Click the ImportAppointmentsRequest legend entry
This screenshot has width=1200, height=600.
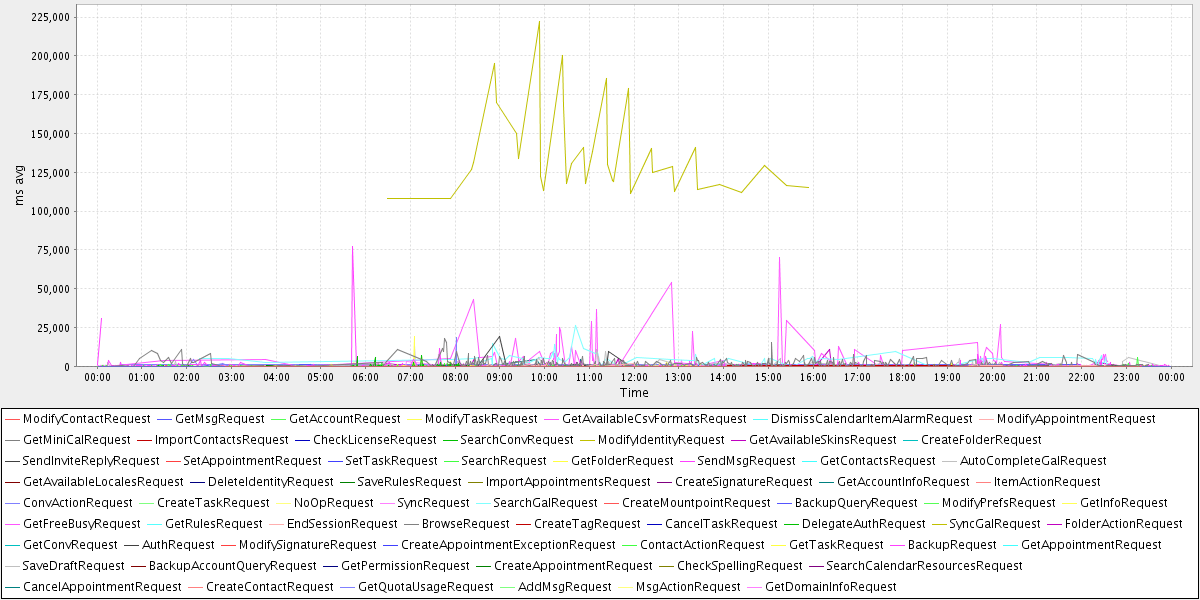tap(568, 482)
